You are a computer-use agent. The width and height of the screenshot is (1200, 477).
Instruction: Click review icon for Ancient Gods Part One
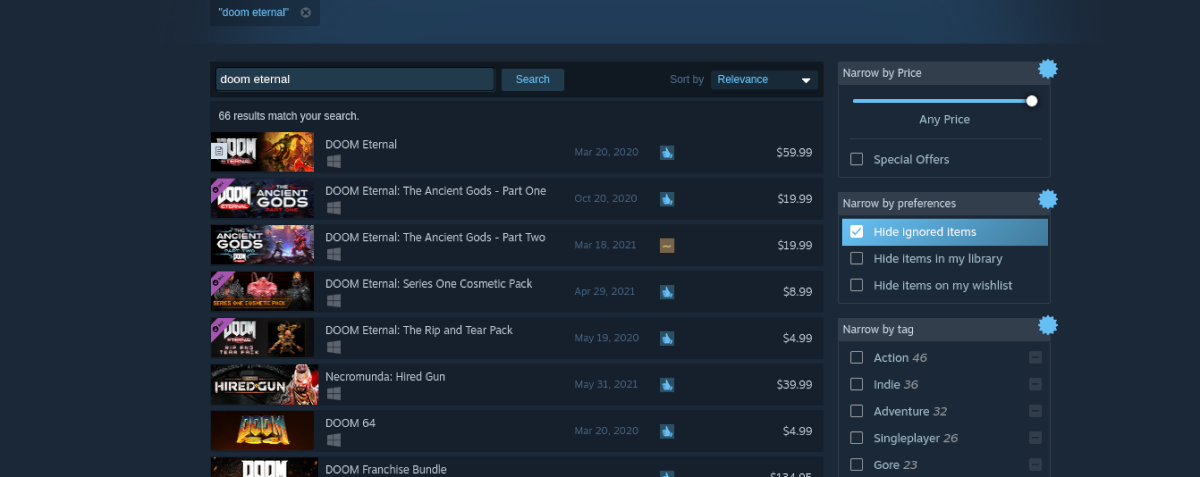(667, 199)
